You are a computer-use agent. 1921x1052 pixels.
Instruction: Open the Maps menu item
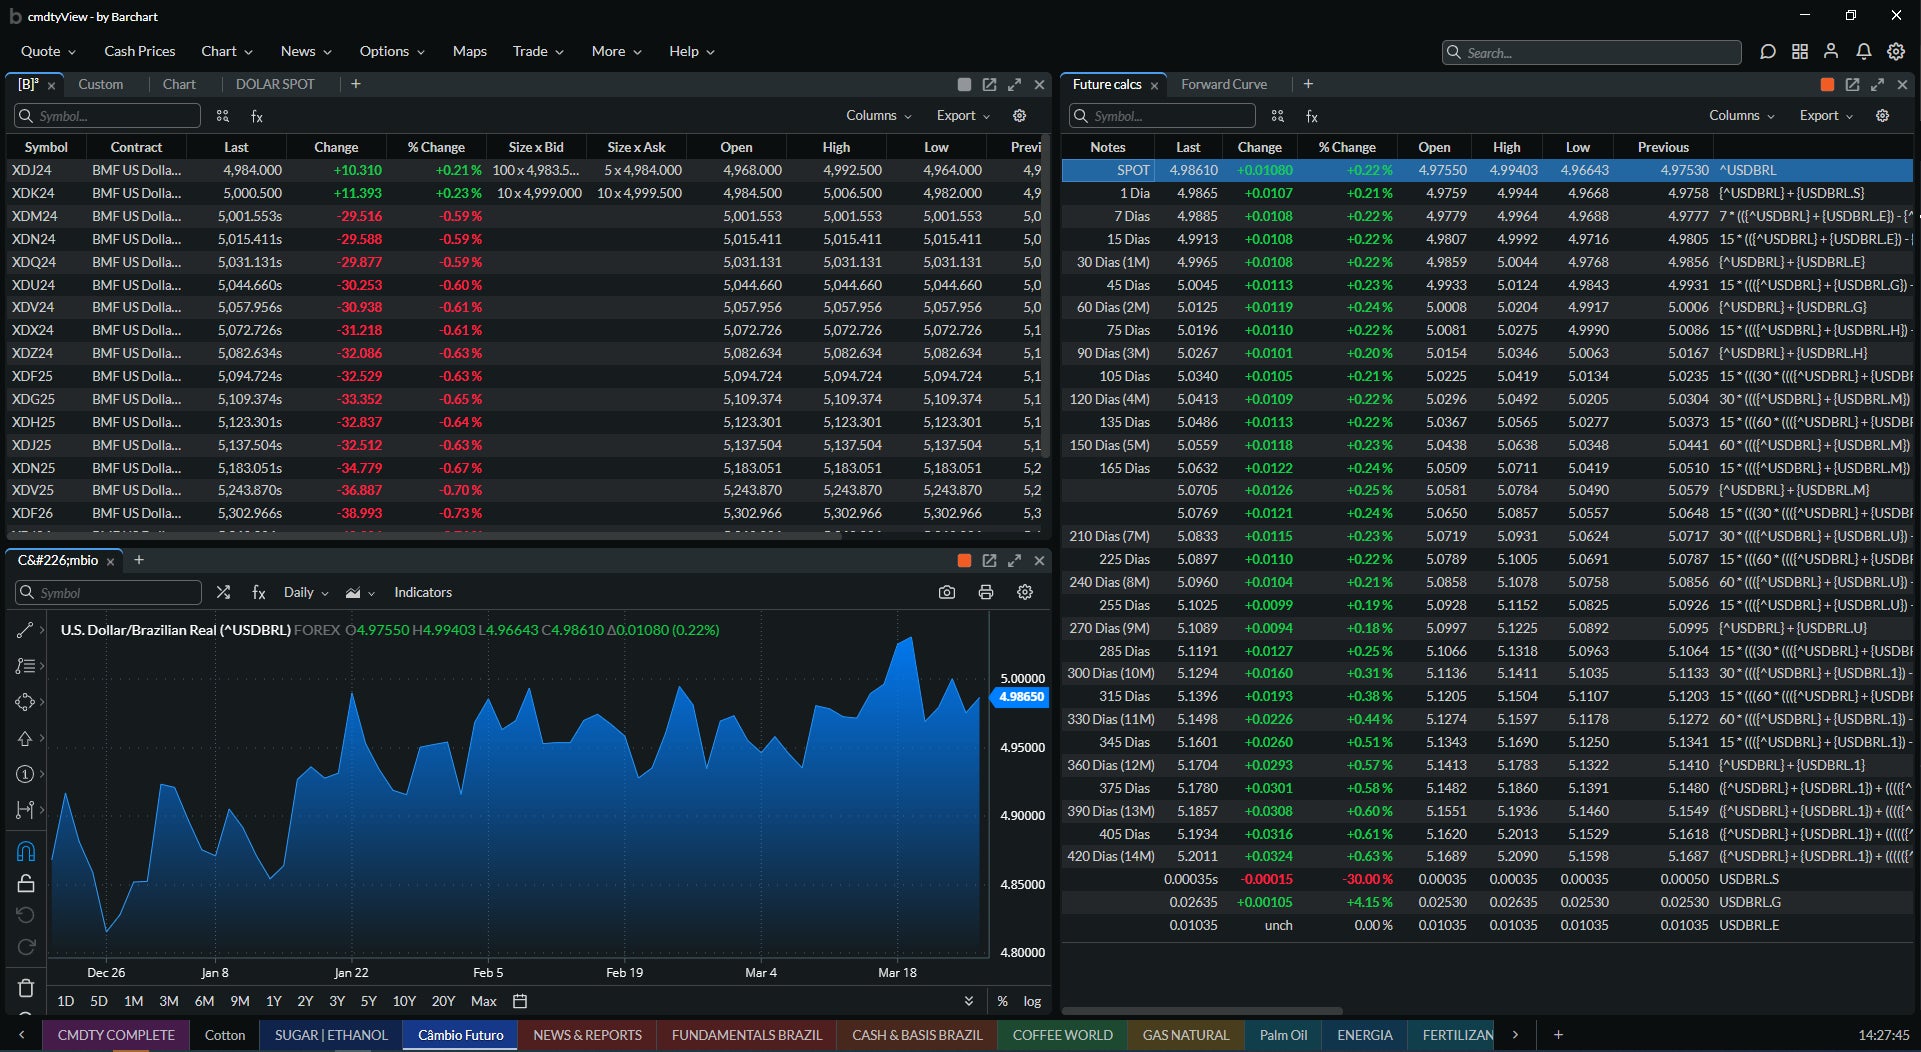469,51
